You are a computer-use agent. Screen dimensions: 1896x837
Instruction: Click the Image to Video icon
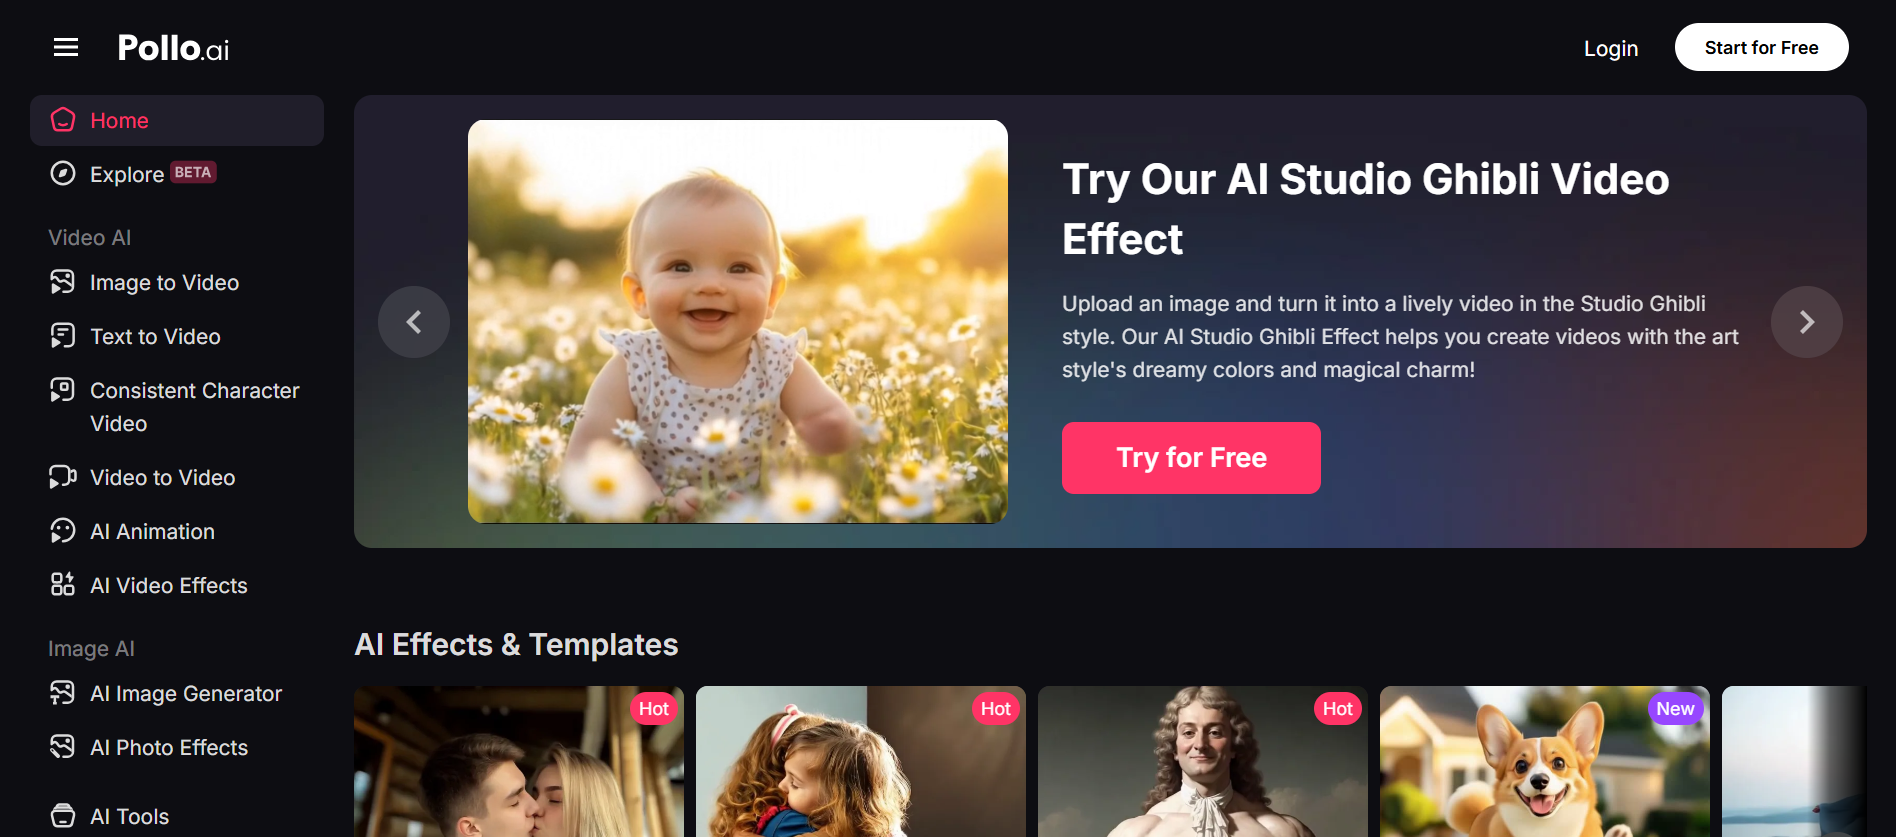[x=63, y=282]
